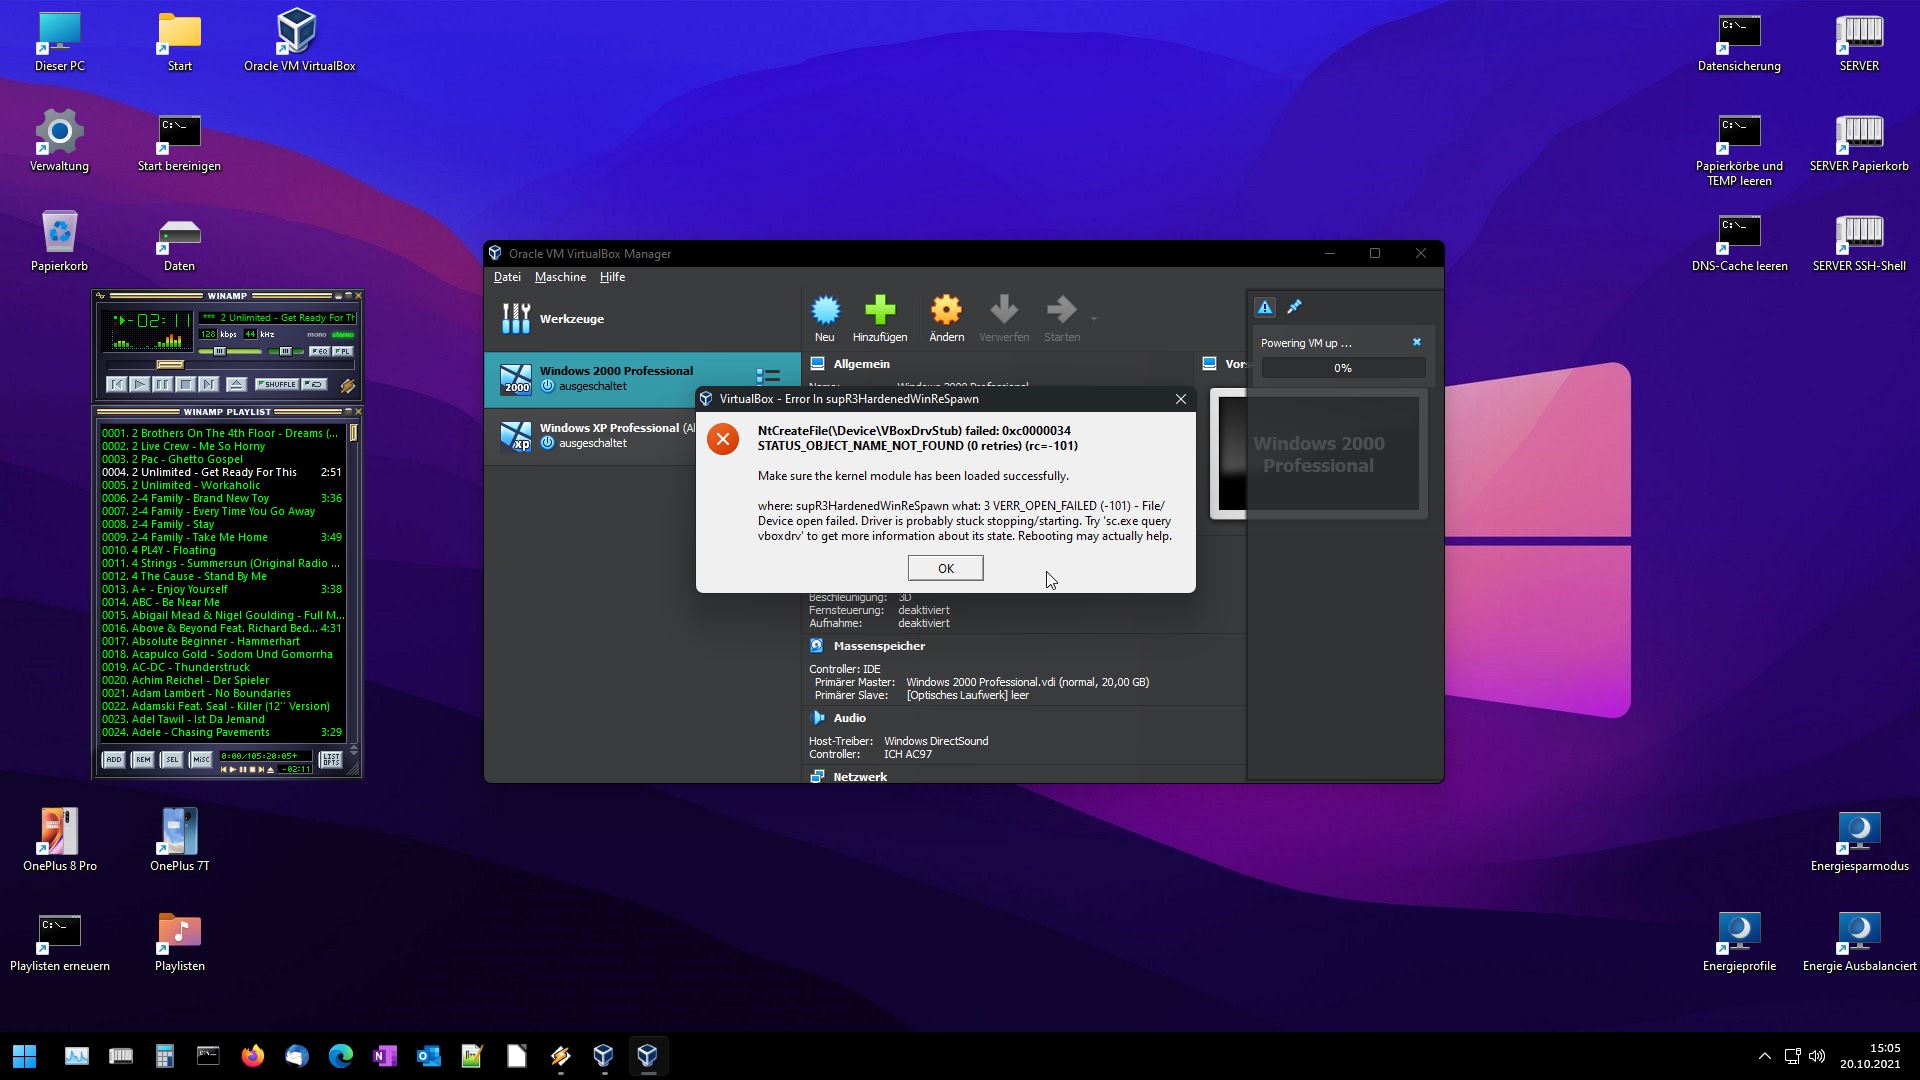1920x1080 pixels.
Task: Cancel the Powering VM up task
Action: [1416, 342]
